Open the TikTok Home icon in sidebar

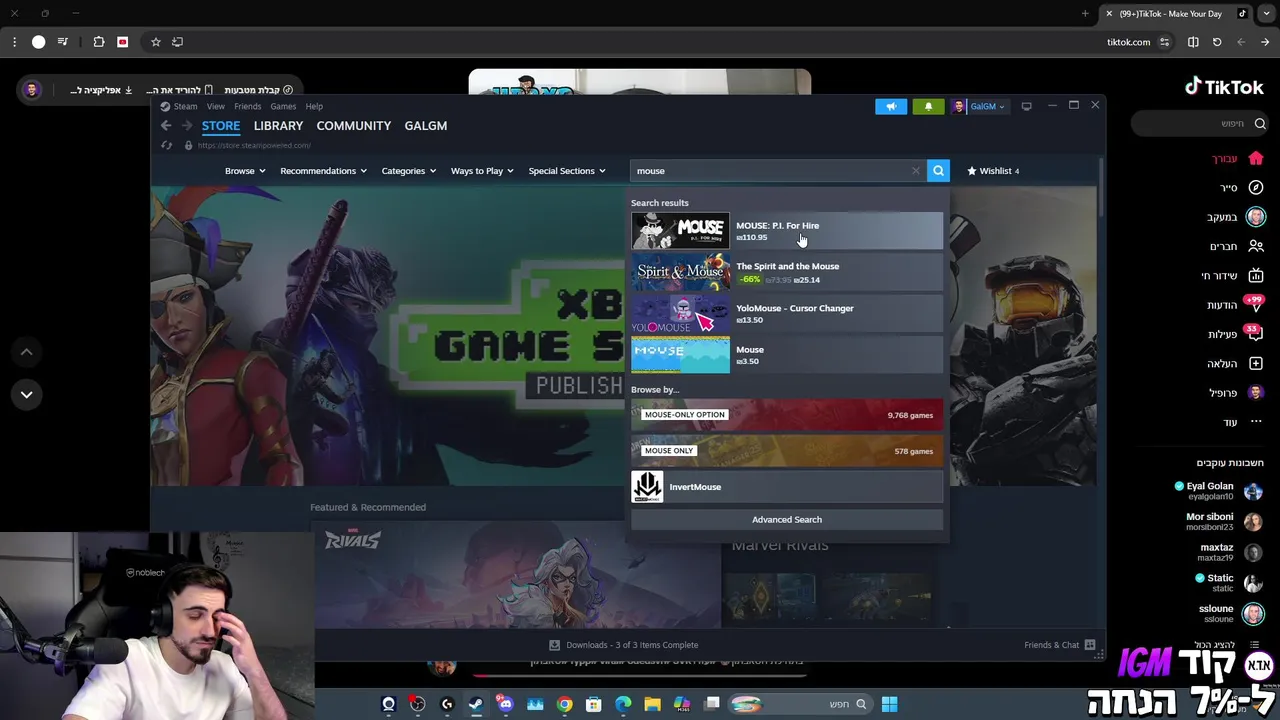point(1256,158)
